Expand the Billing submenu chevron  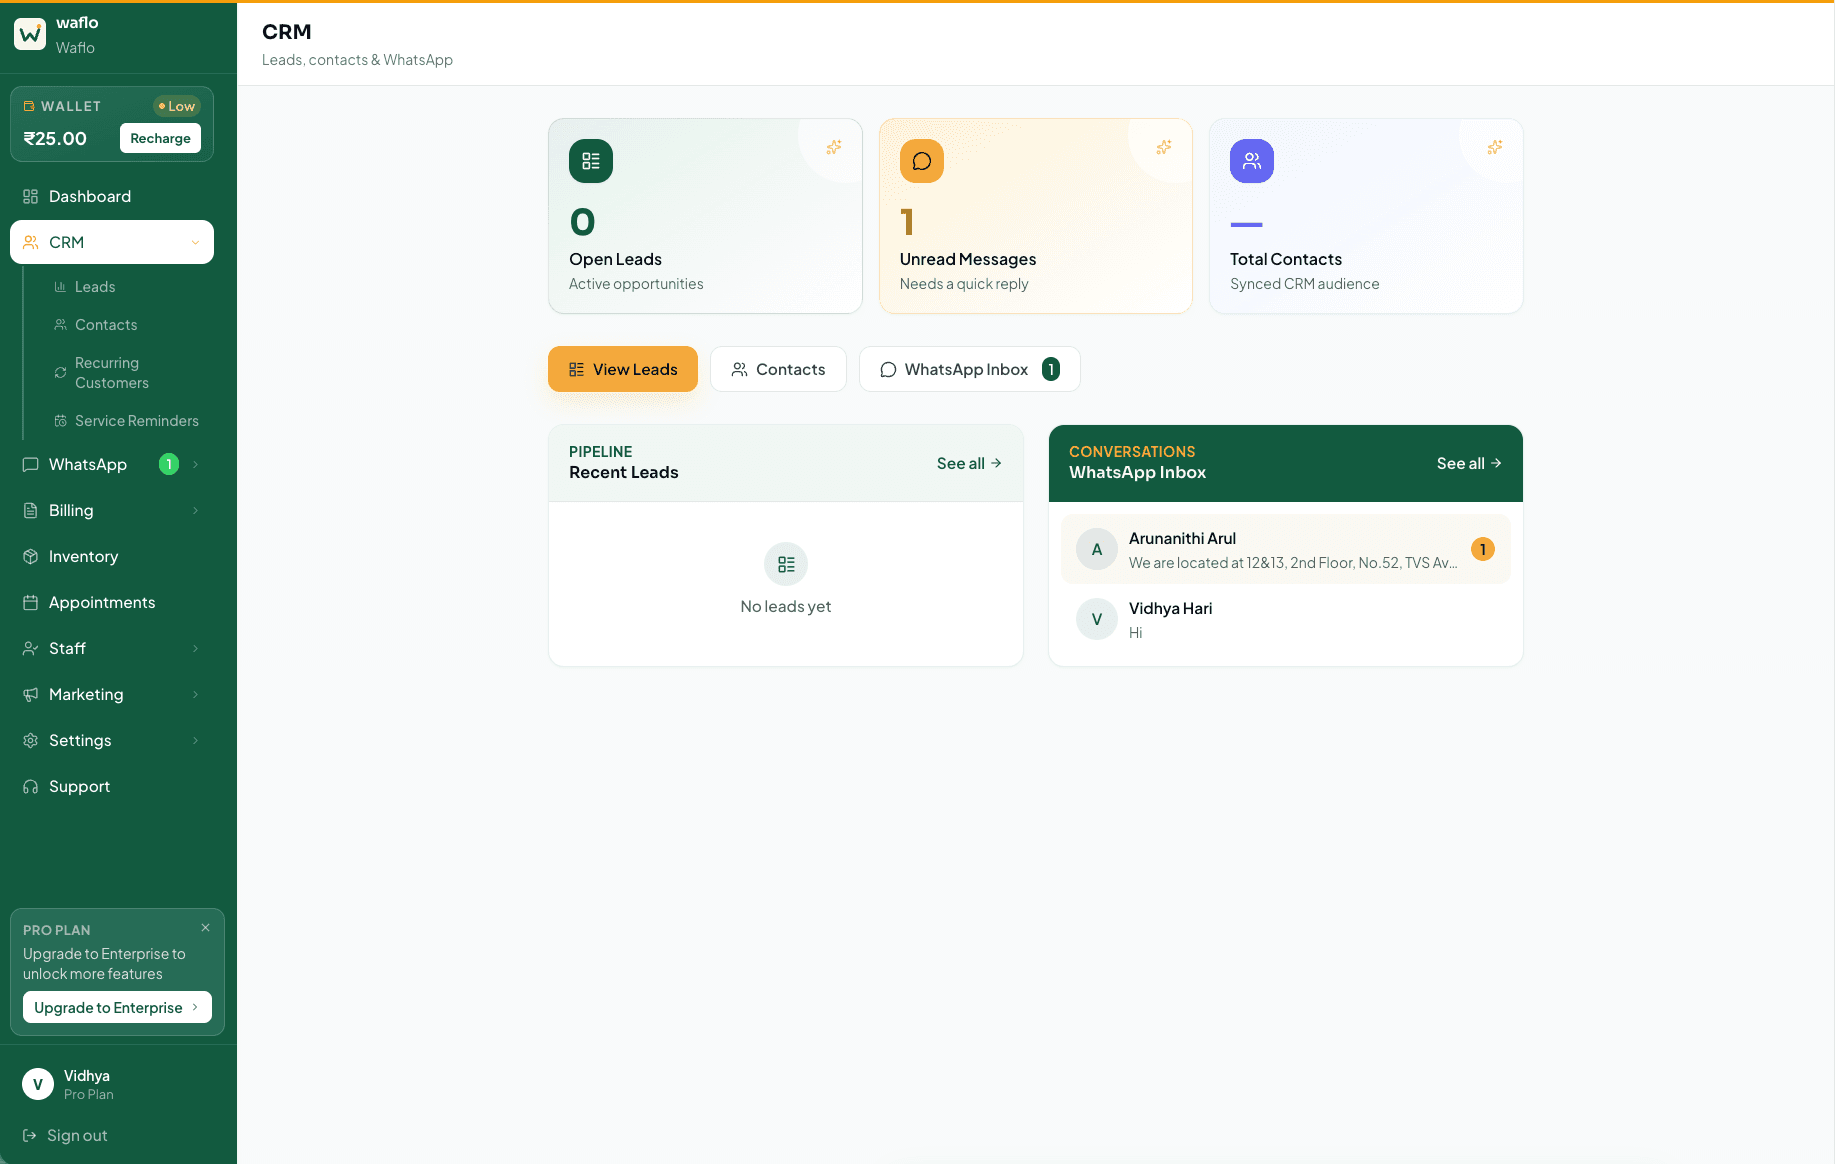click(195, 510)
